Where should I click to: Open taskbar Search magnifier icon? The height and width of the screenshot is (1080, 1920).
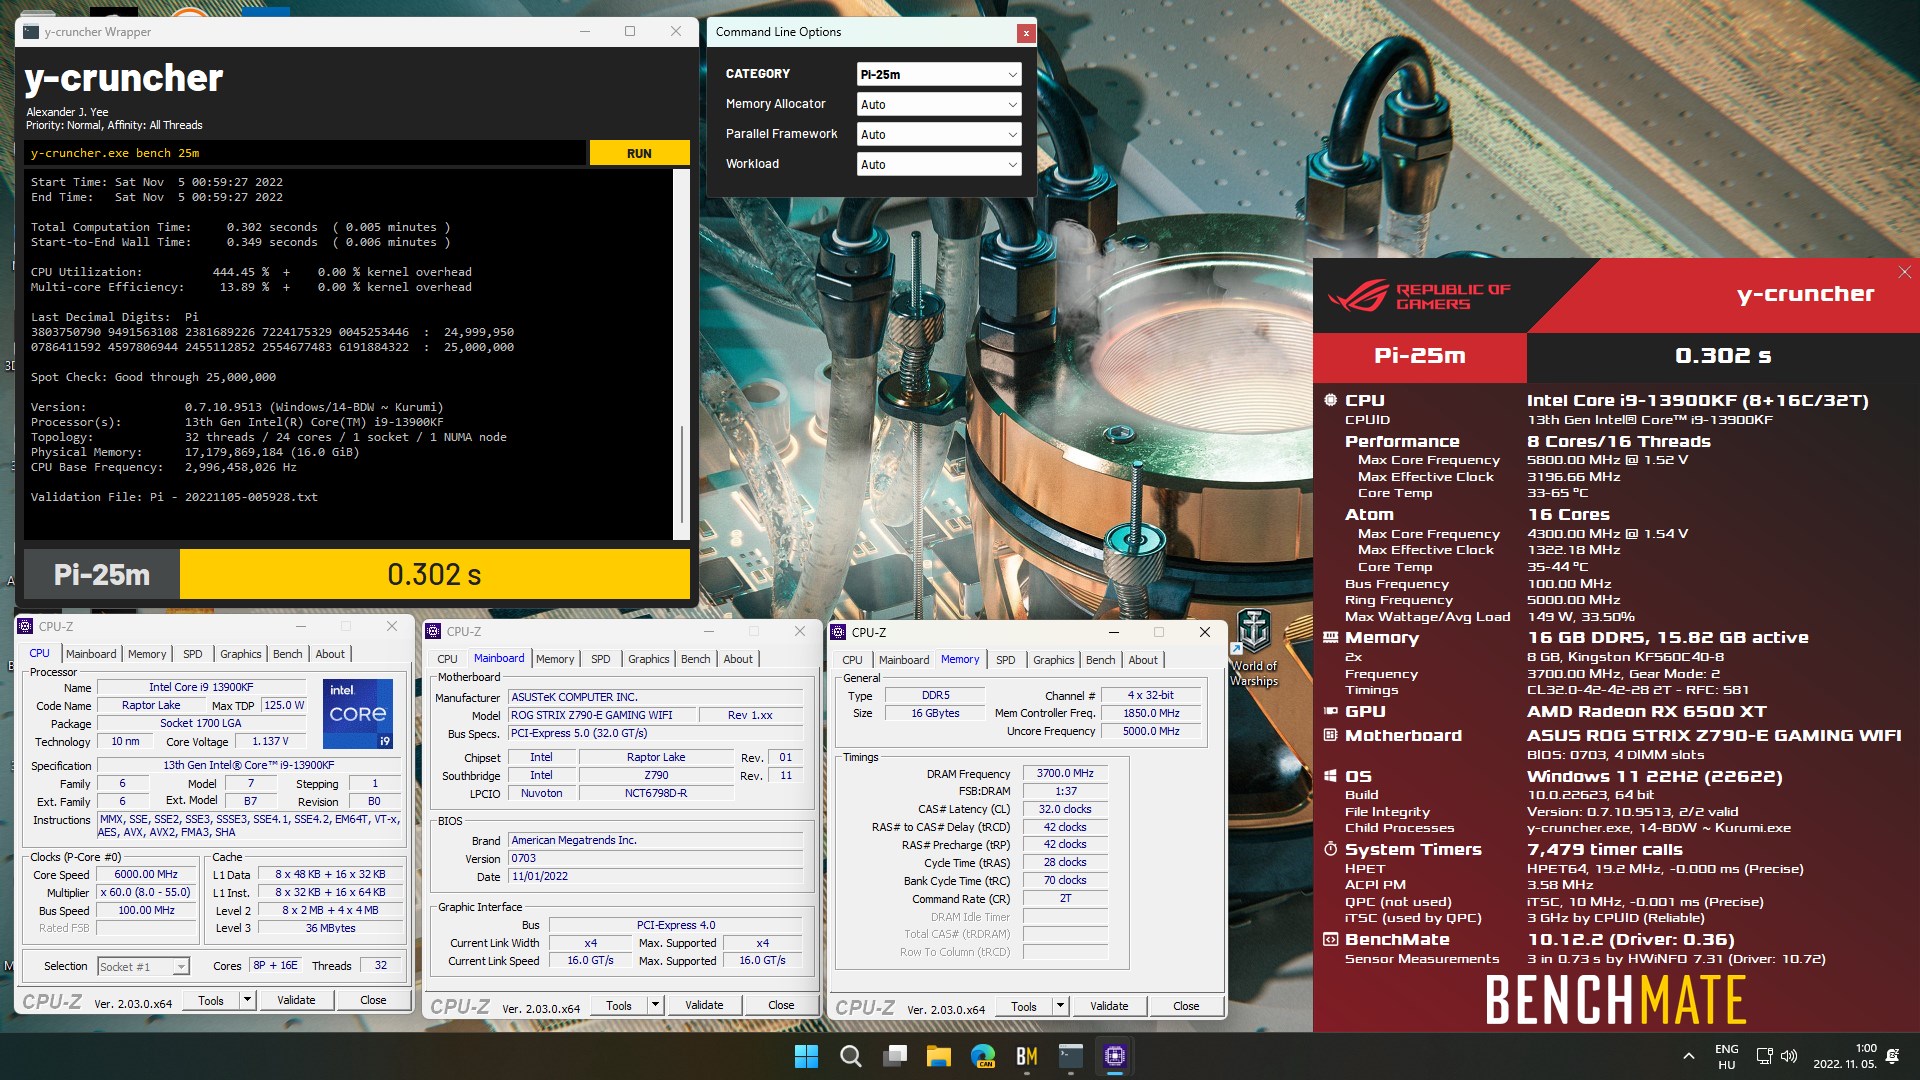point(850,1056)
